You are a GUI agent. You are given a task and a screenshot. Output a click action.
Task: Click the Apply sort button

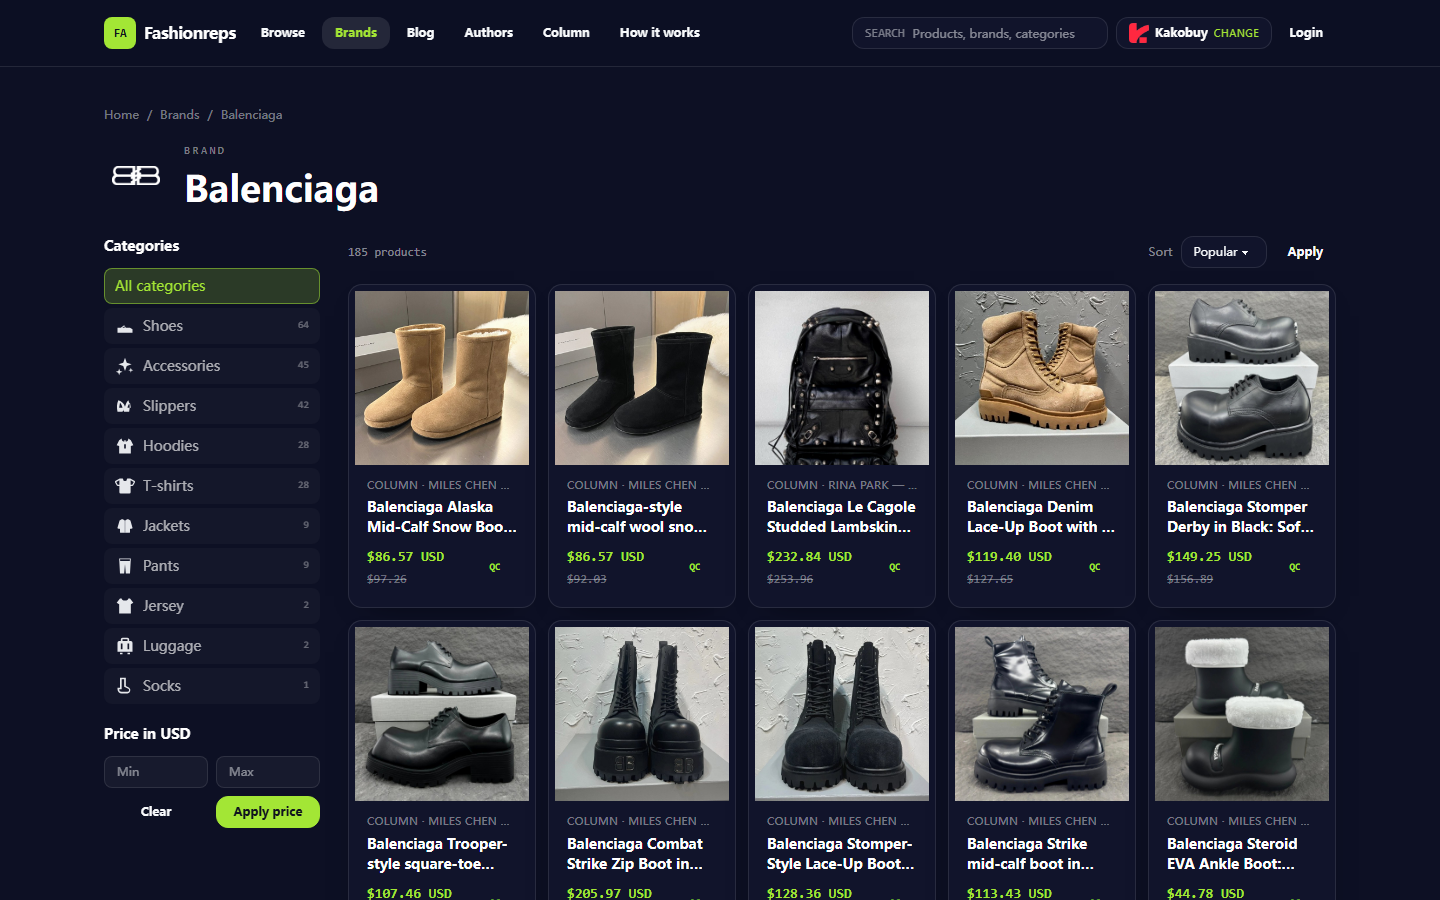coord(1305,252)
